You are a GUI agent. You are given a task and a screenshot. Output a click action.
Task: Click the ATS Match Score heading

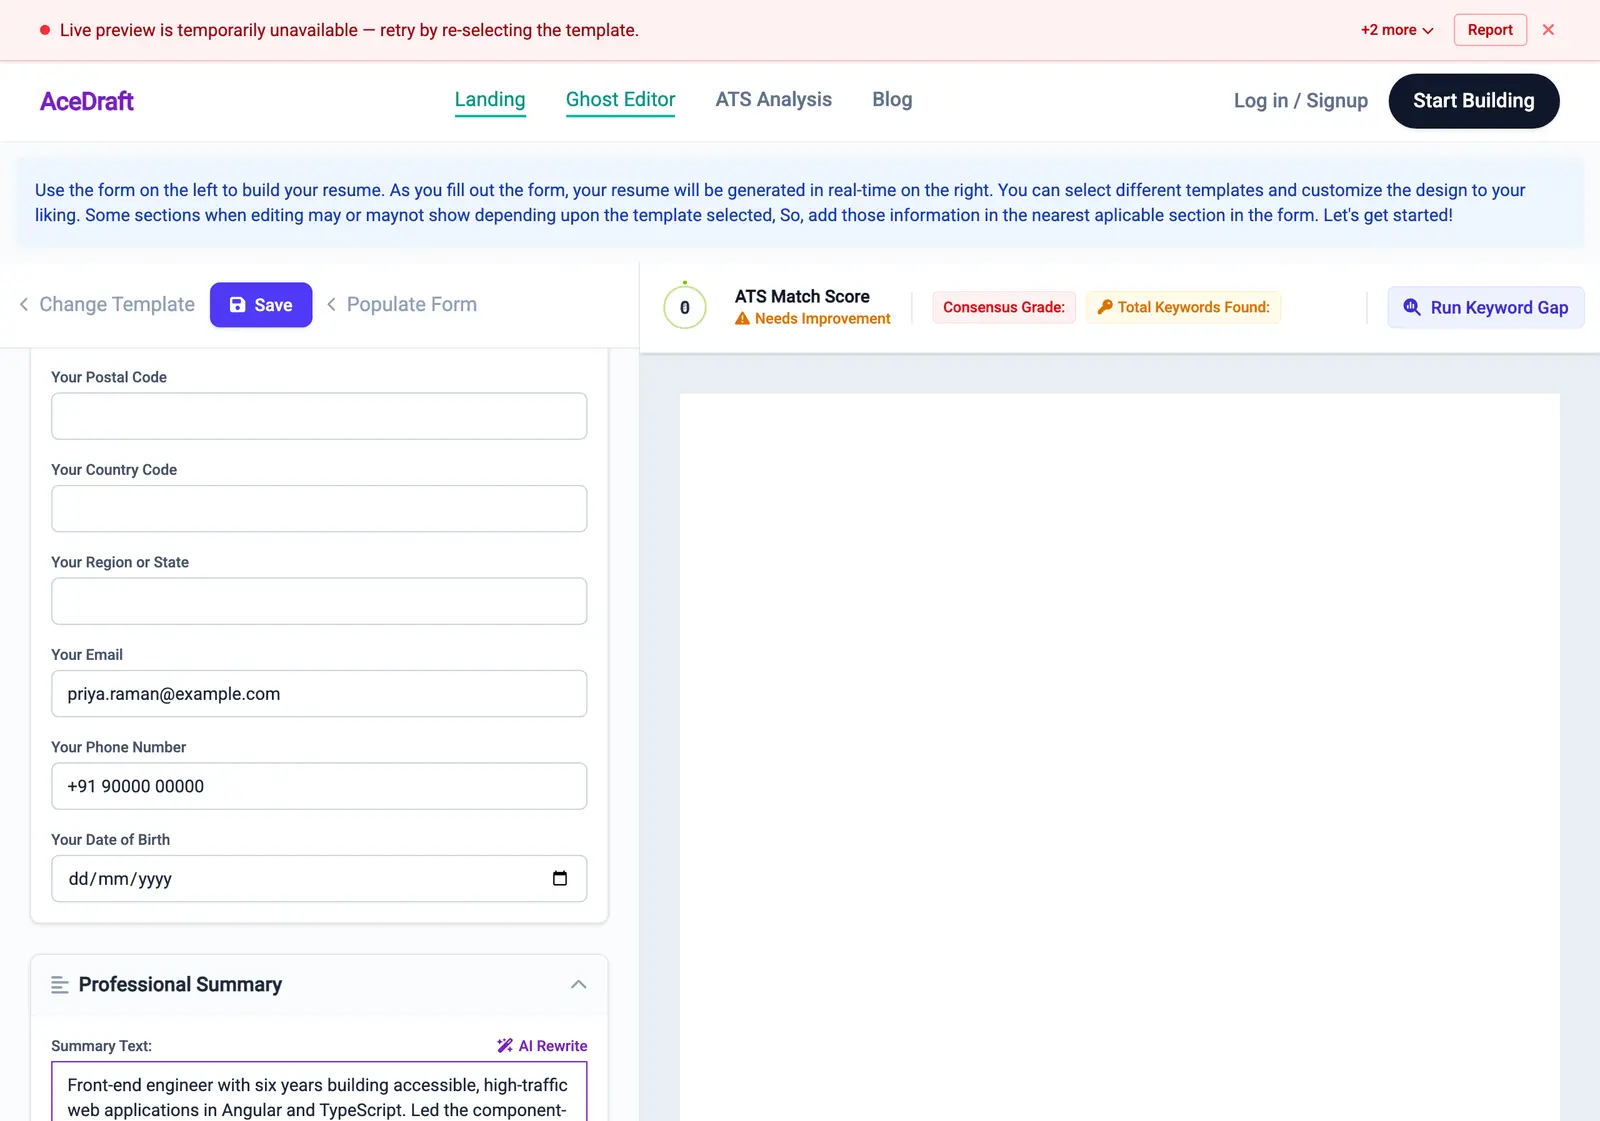802,296
